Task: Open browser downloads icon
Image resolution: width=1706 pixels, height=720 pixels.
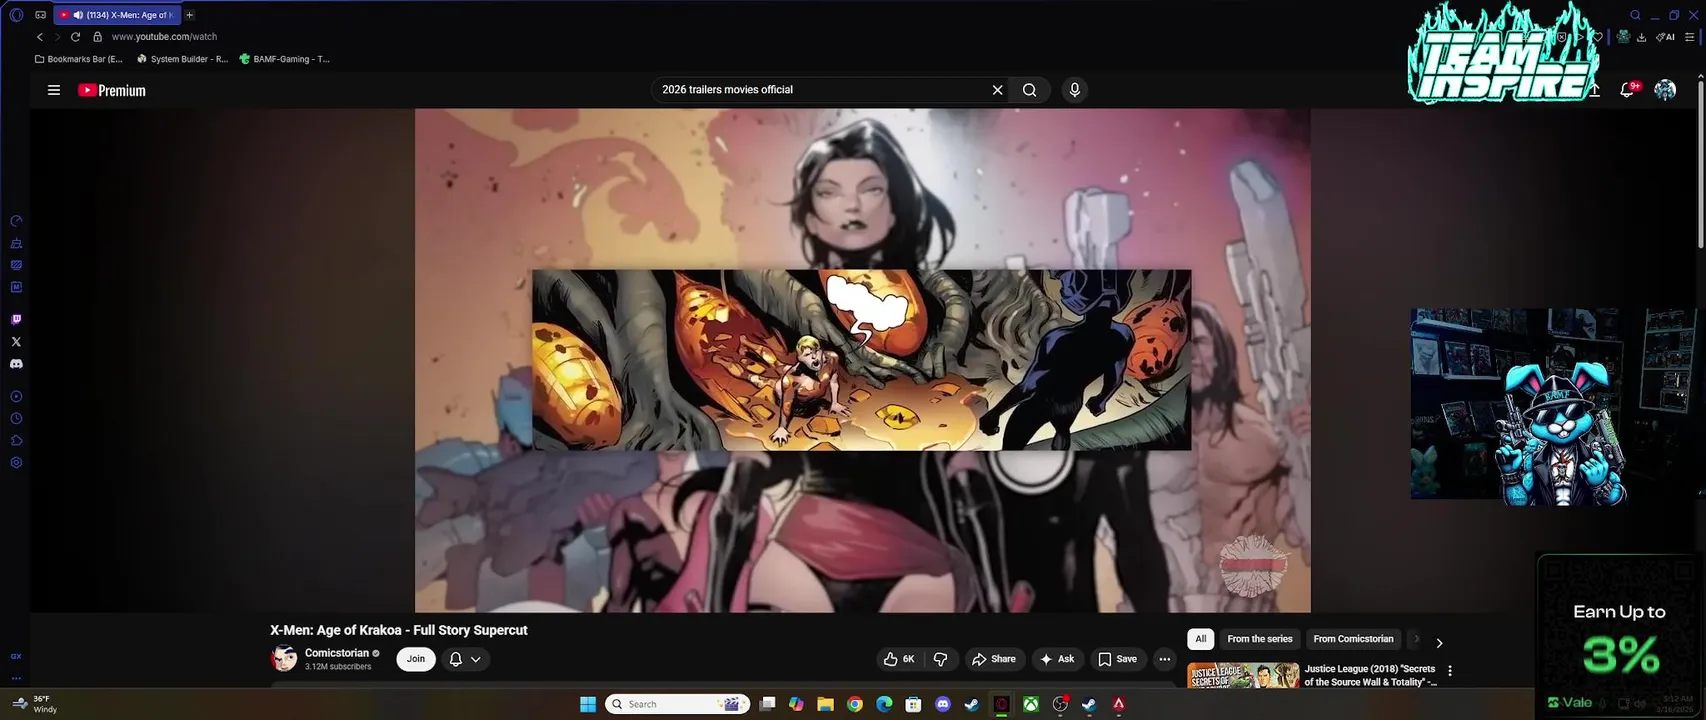Action: point(1641,37)
